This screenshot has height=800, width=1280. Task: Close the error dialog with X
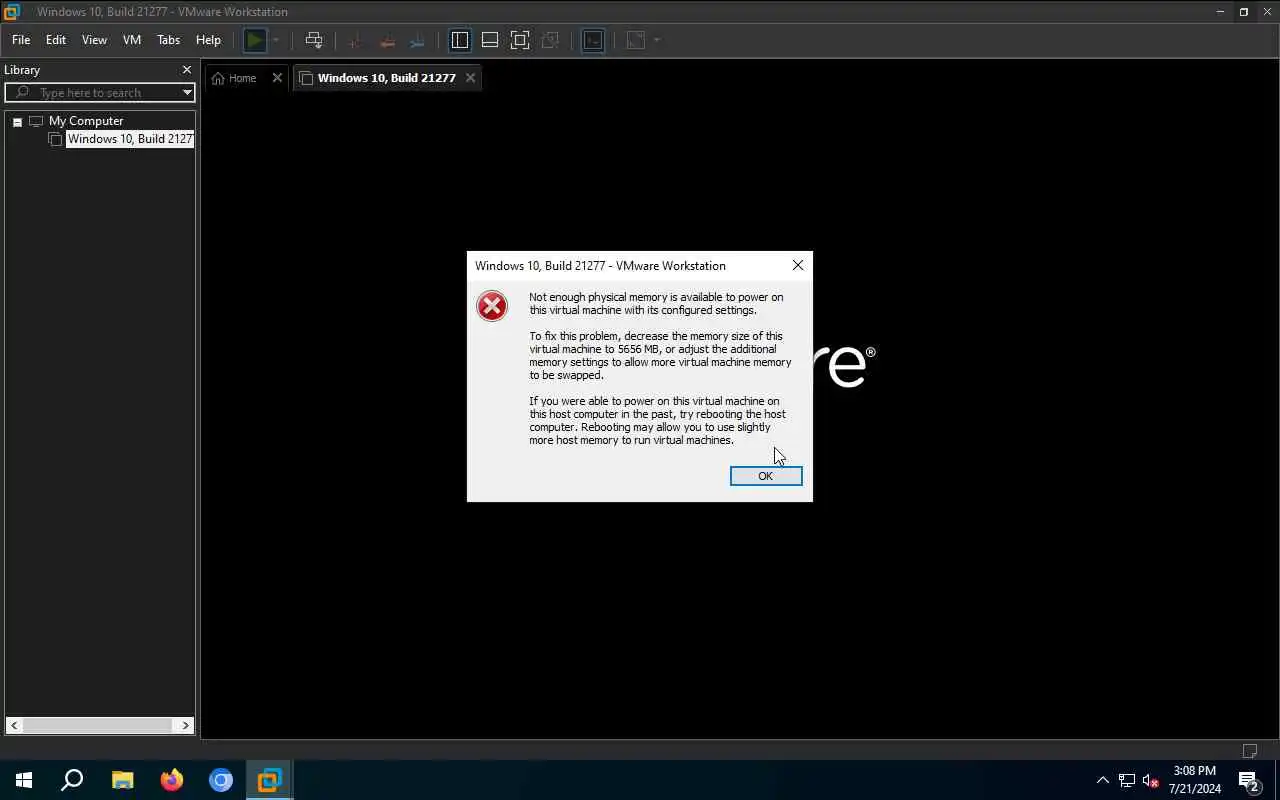point(798,265)
